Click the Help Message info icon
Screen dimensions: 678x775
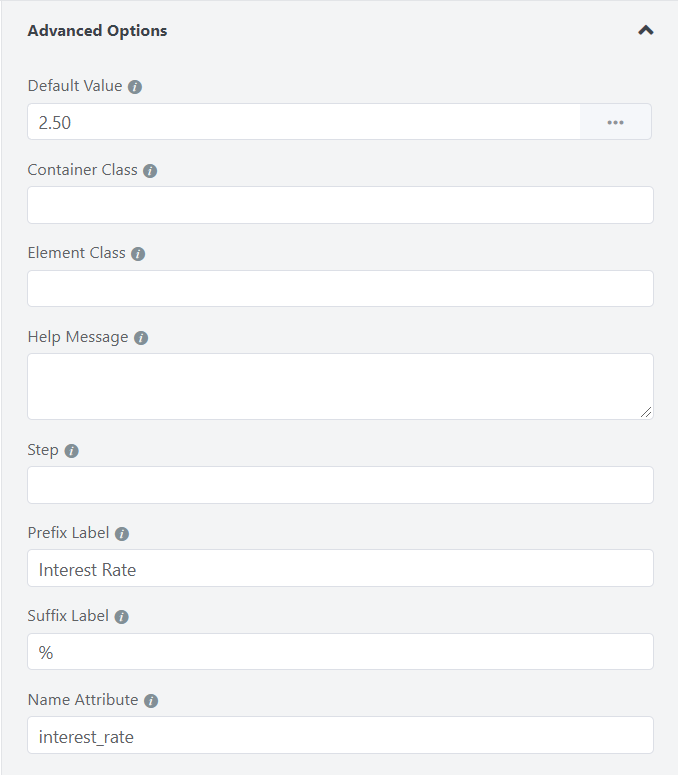click(x=141, y=338)
